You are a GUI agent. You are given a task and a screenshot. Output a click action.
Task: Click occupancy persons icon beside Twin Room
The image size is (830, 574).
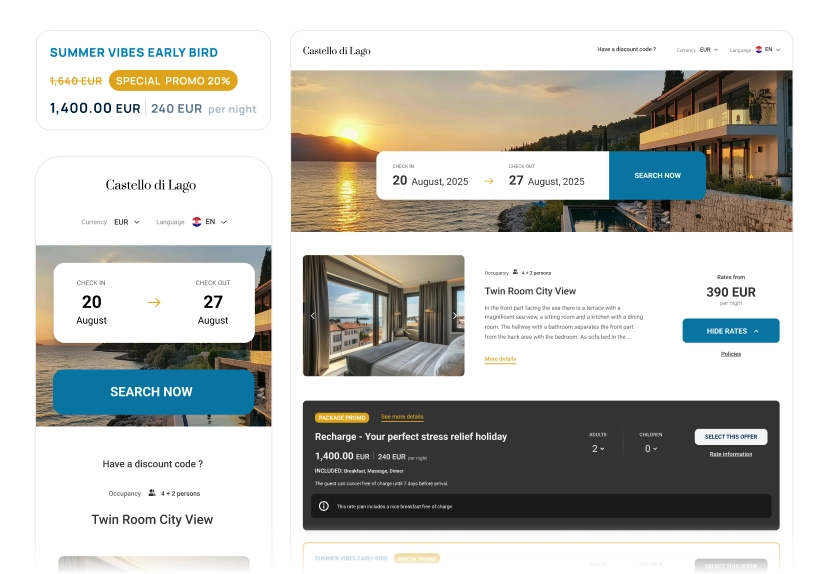[515, 273]
